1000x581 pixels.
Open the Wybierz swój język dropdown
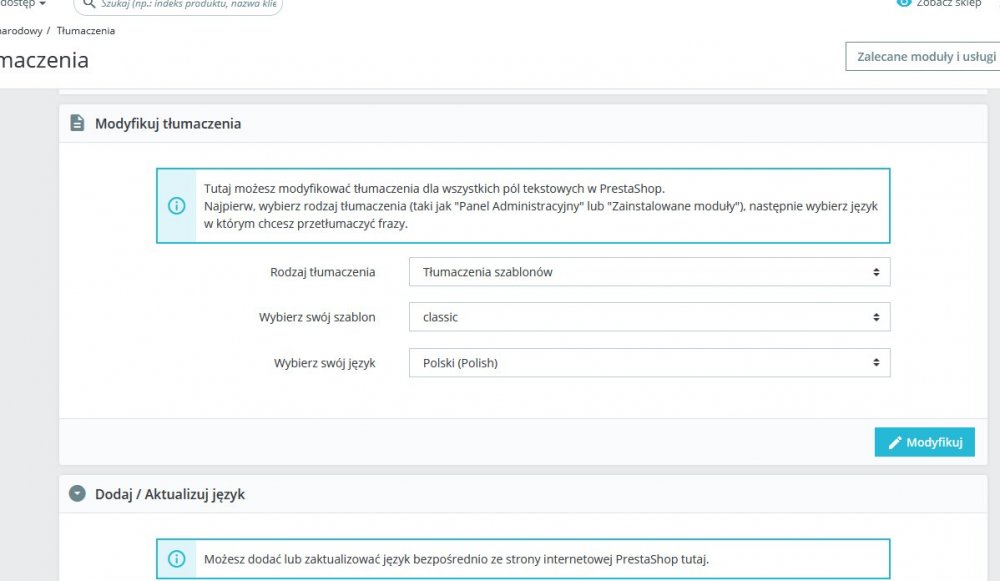[649, 363]
